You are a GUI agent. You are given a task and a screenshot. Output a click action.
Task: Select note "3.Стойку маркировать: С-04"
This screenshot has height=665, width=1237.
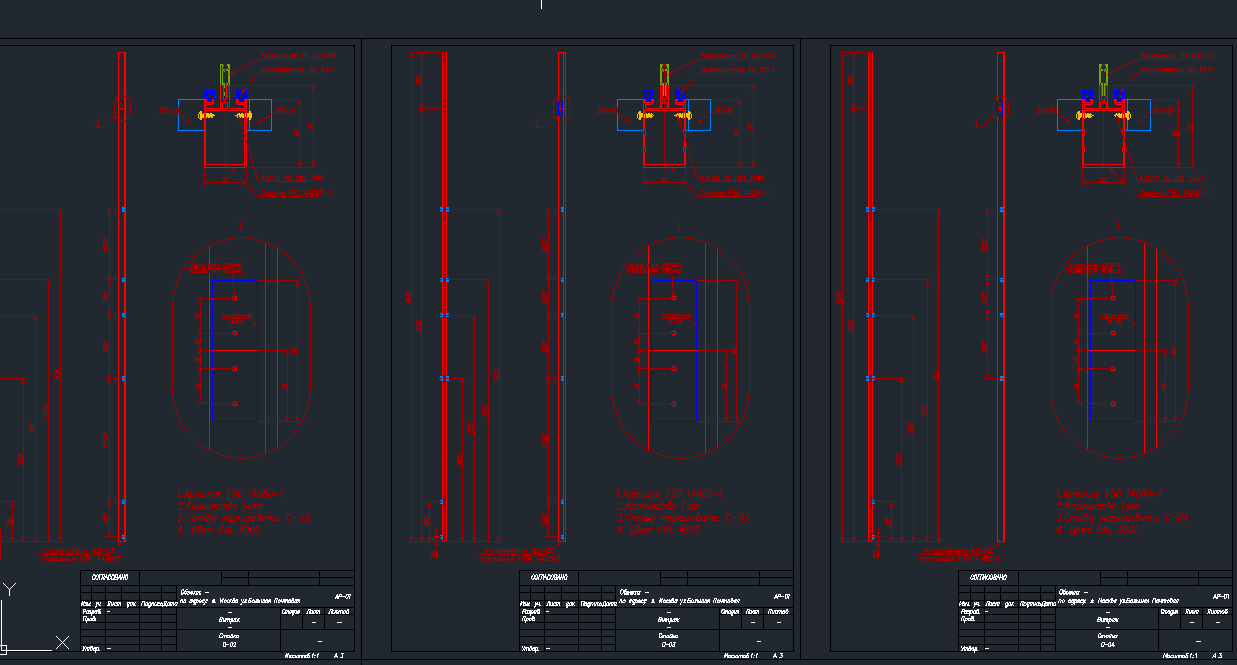pos(1123,518)
